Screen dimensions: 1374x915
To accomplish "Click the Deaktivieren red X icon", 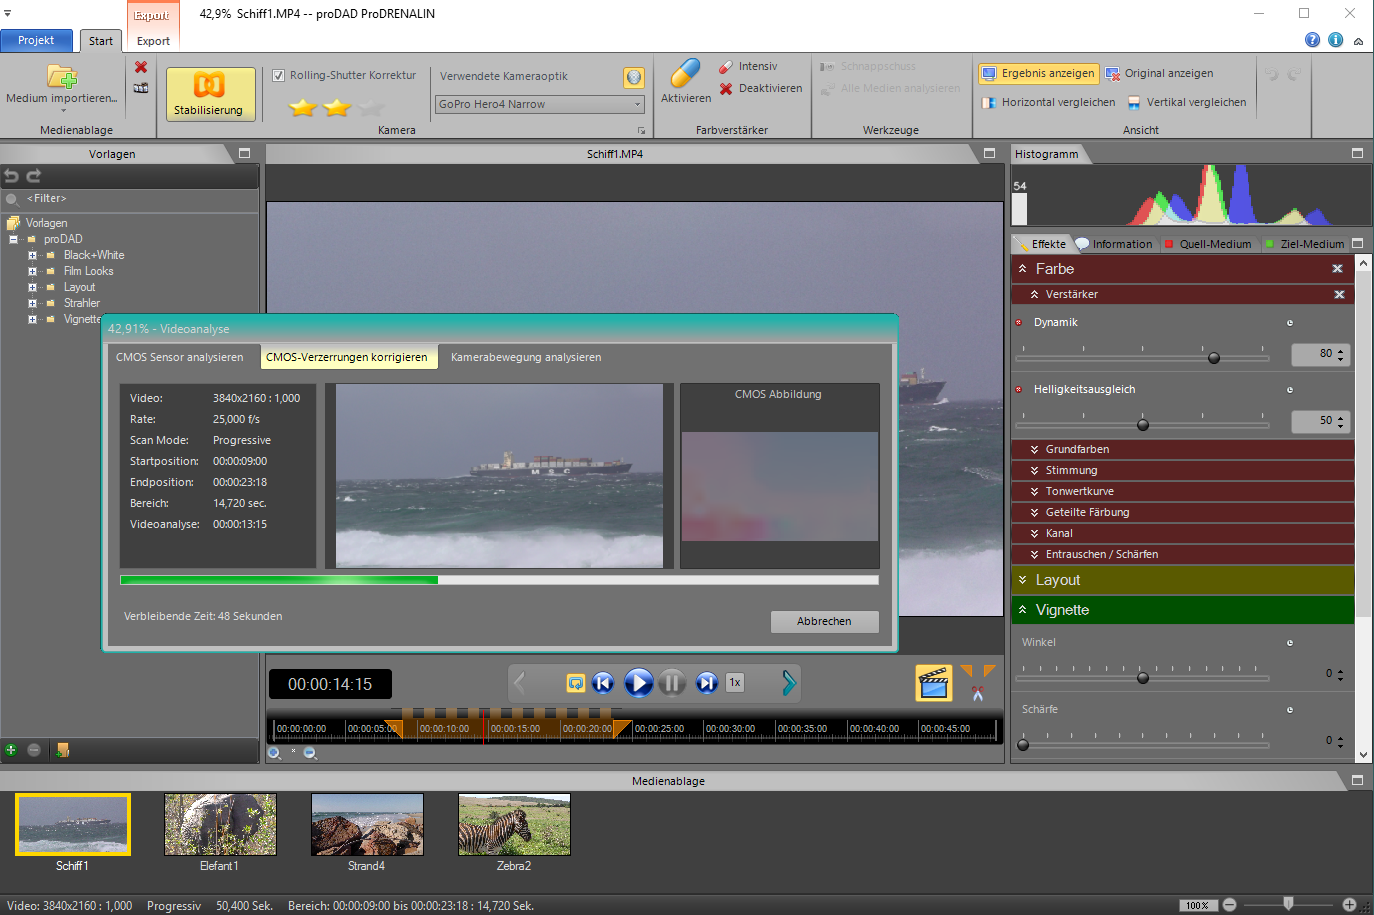I will [726, 89].
